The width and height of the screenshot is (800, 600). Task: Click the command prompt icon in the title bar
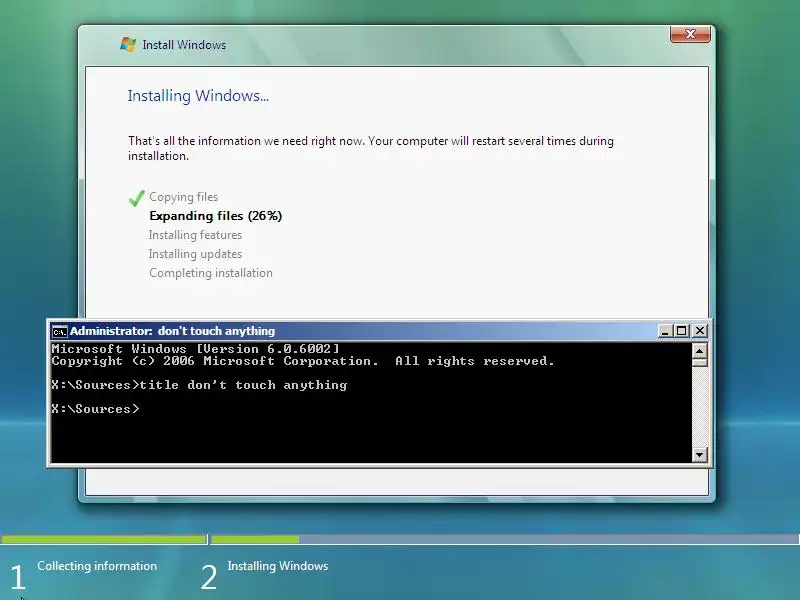59,331
